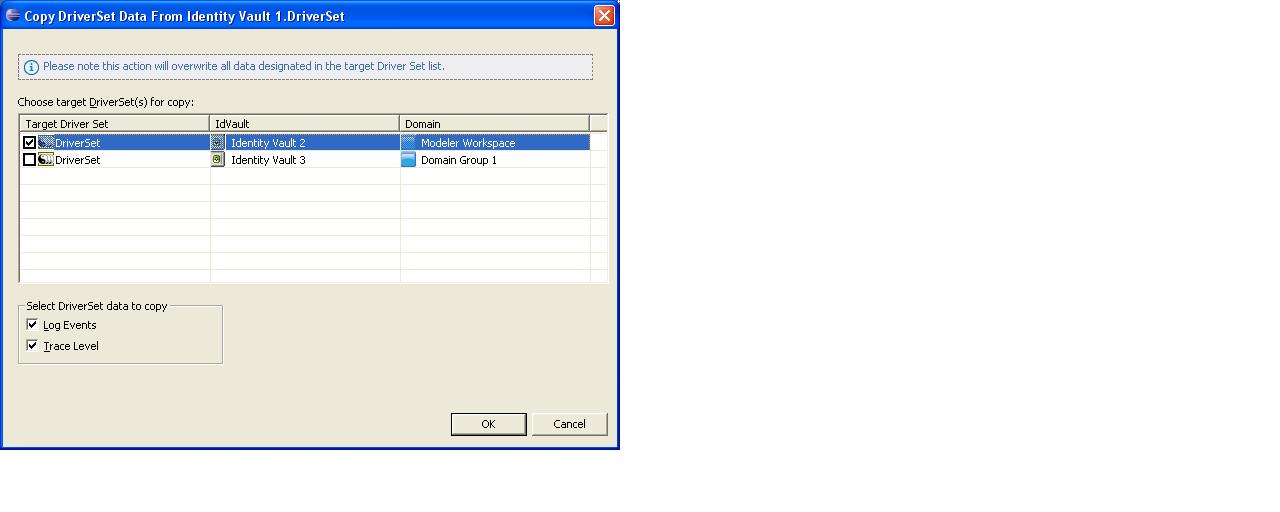Sort by IdVault column header
Screen dimensions: 1280x512
pyautogui.click(x=305, y=124)
